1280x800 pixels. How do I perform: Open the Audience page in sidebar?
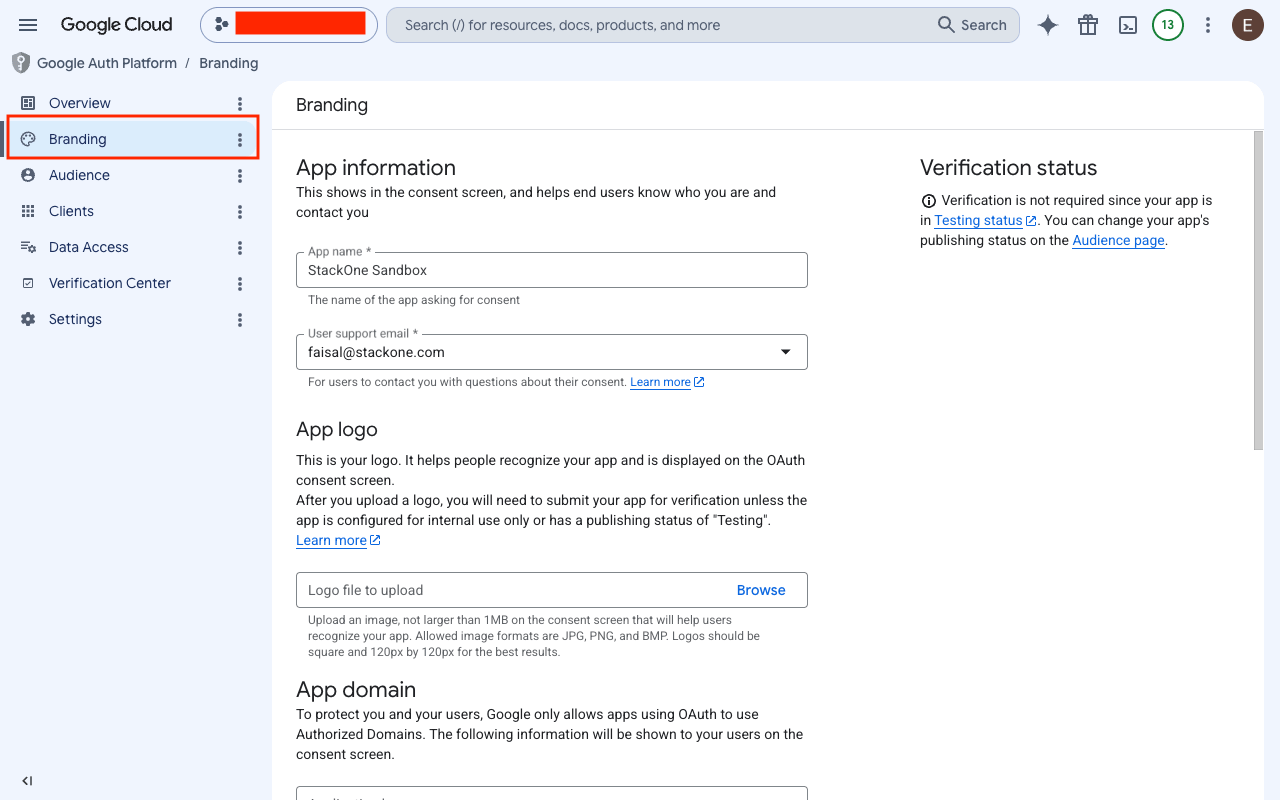pos(79,175)
